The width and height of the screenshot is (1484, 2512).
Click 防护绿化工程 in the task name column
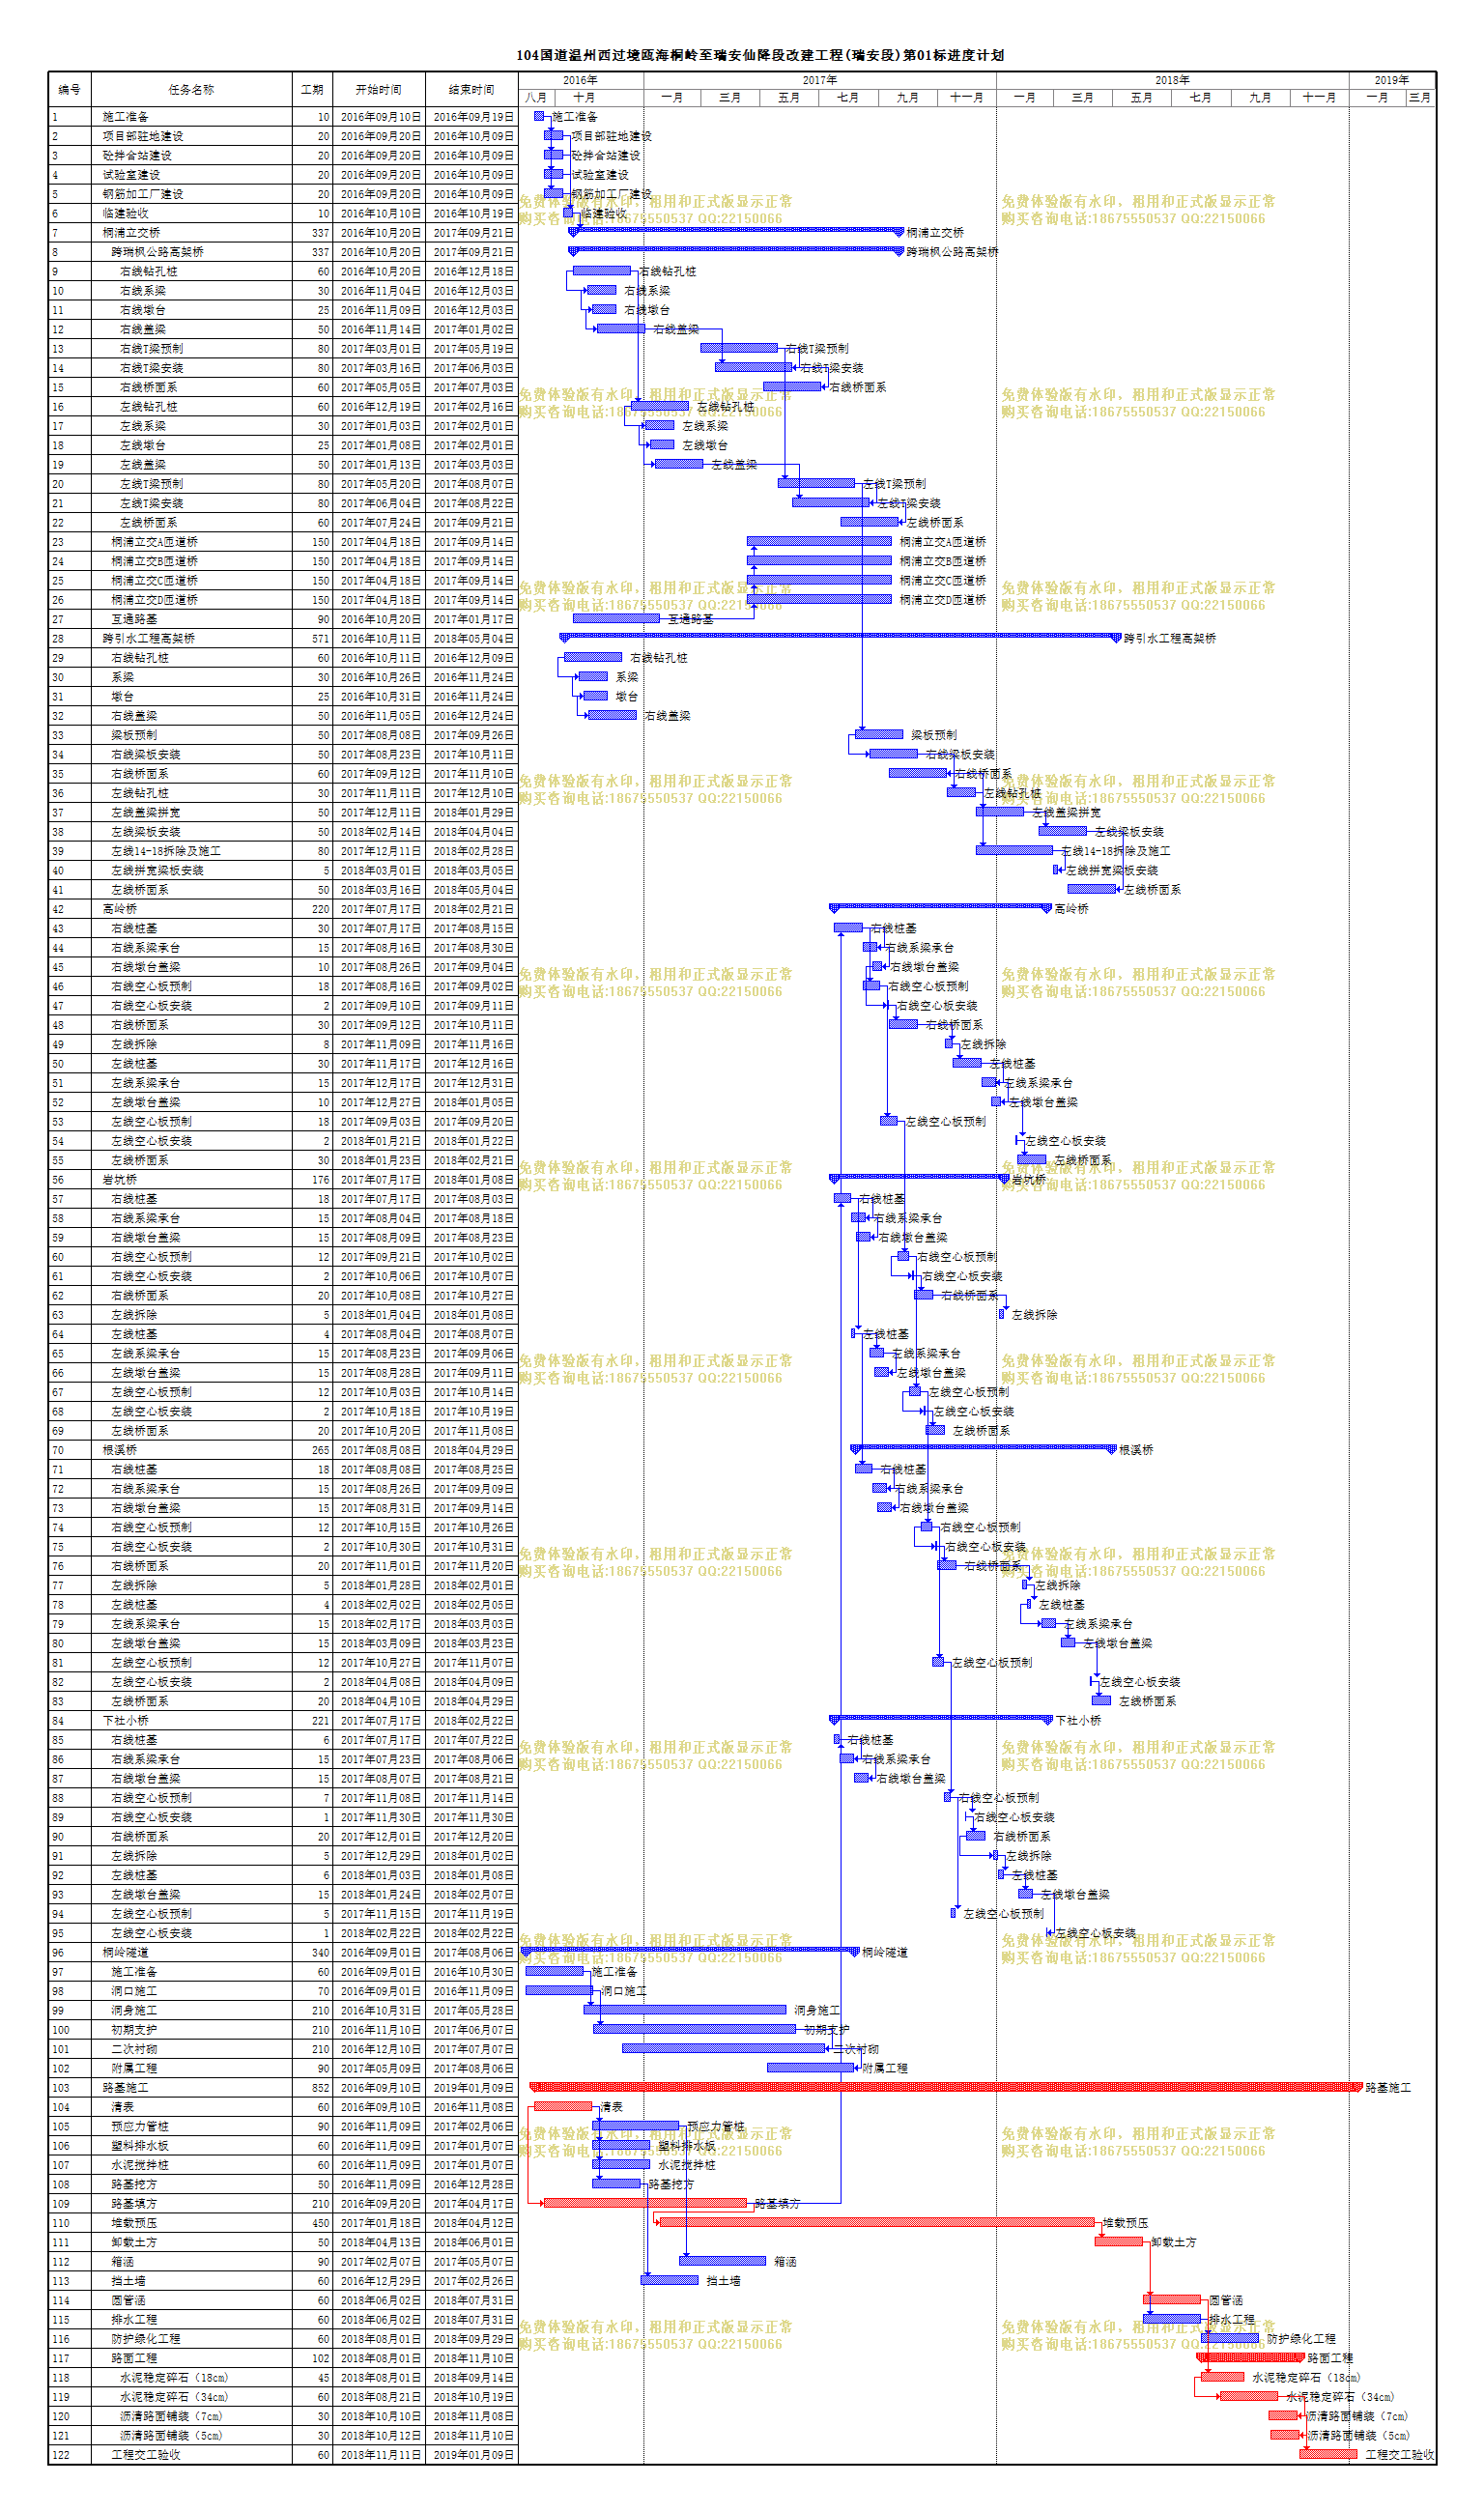pos(146,2339)
